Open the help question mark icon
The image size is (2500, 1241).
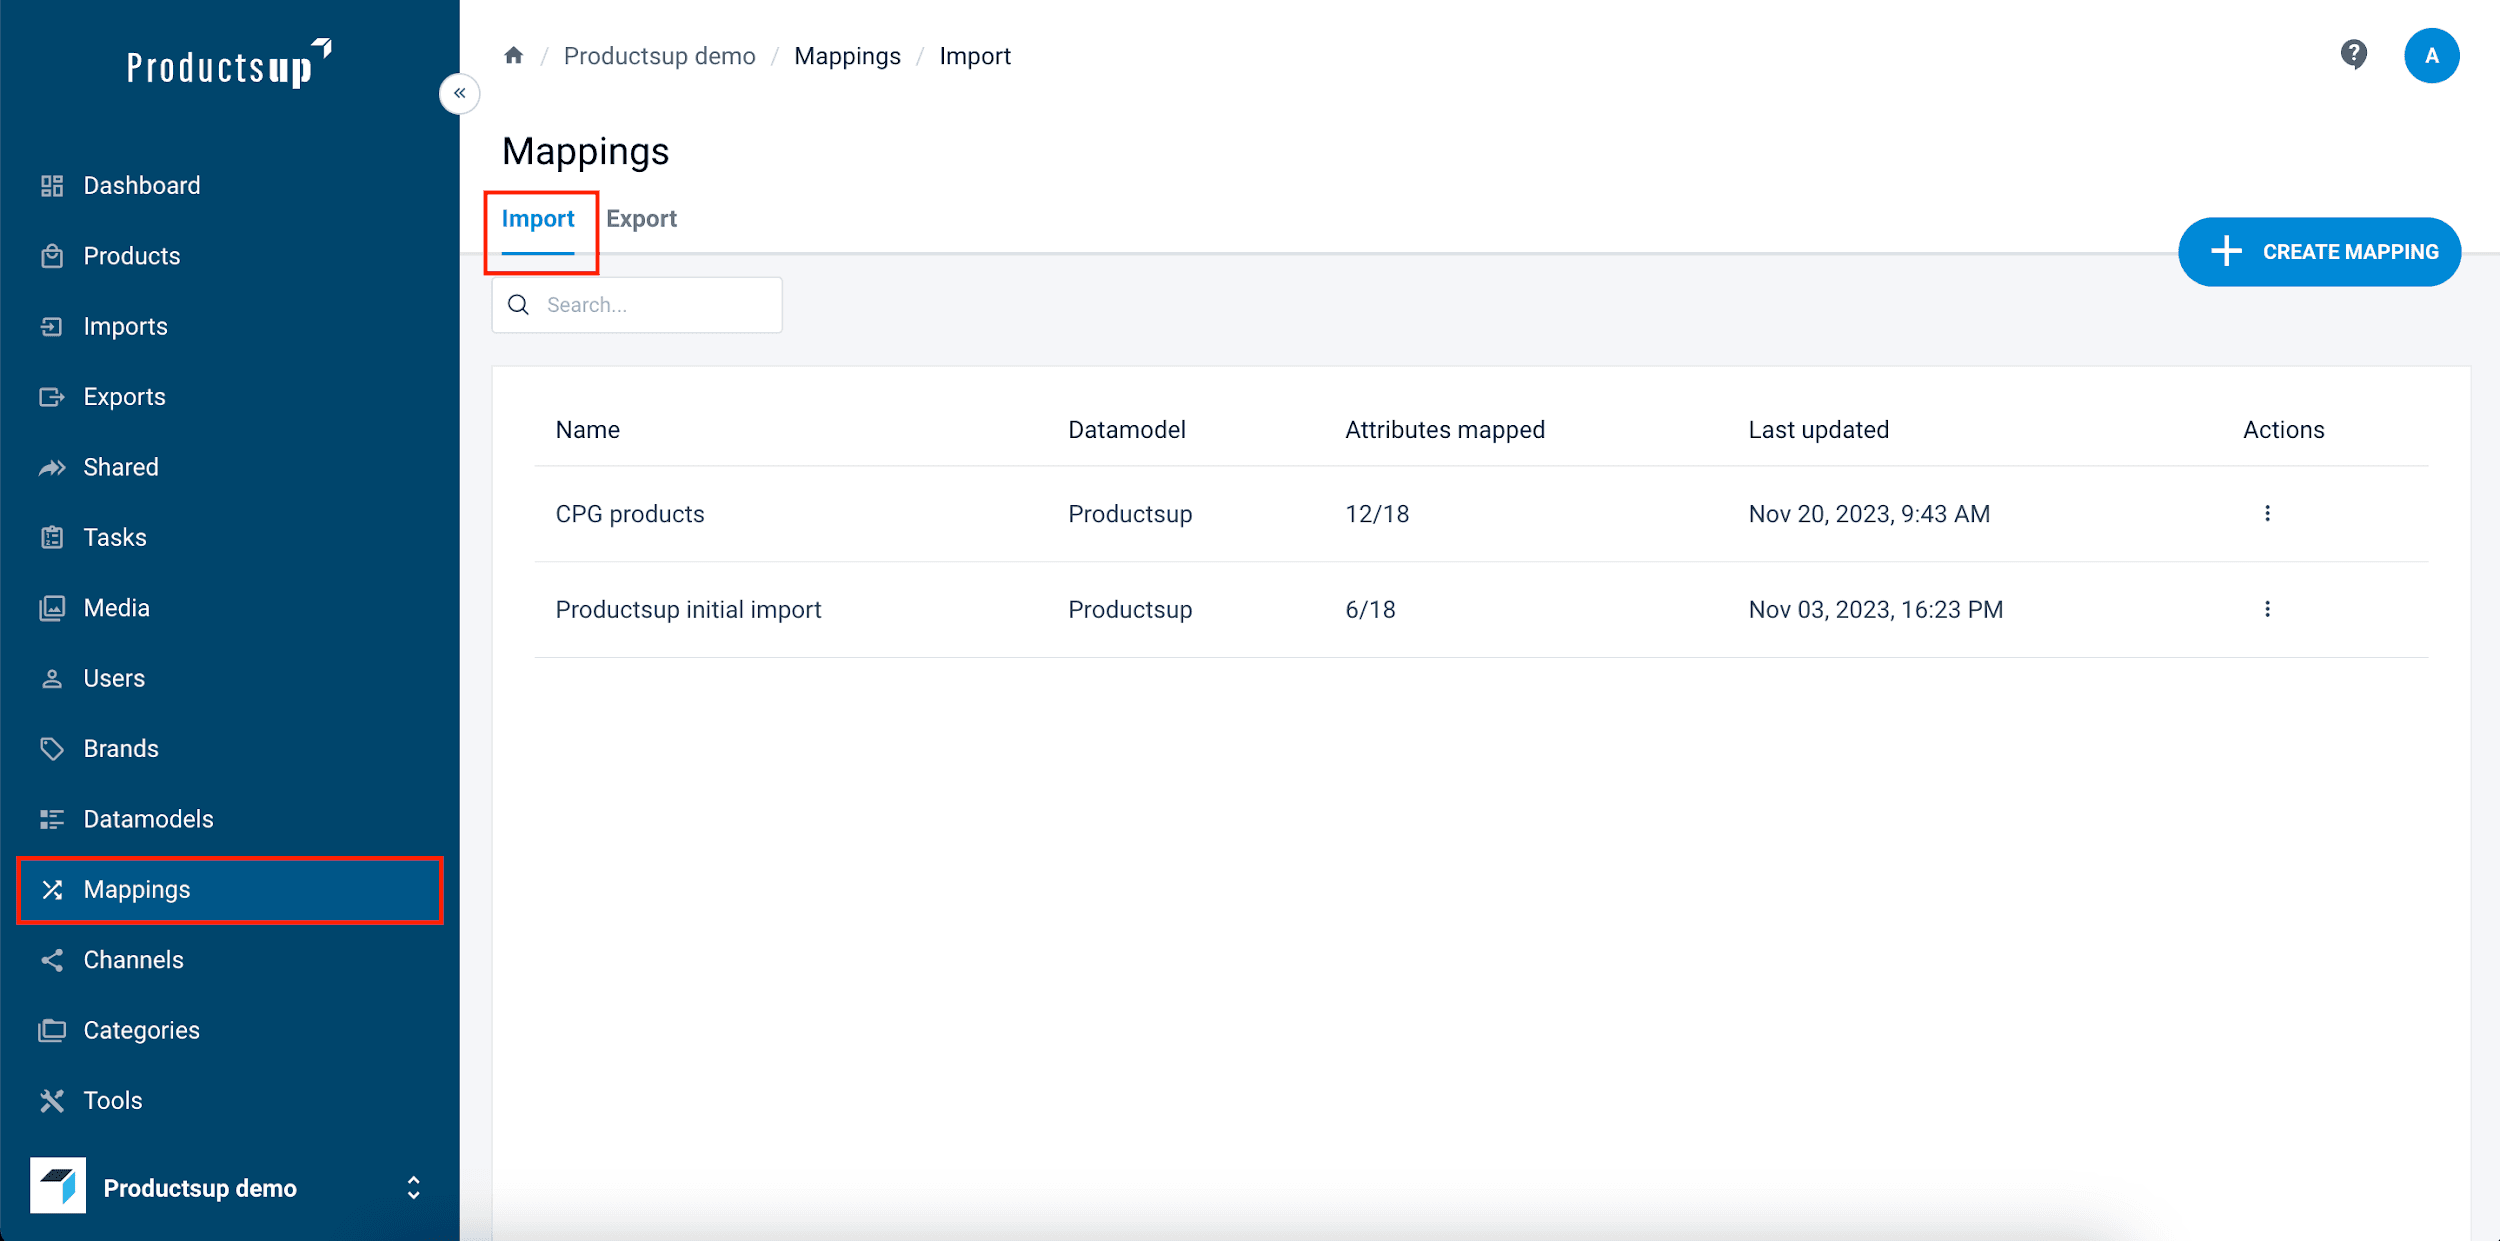(2353, 54)
